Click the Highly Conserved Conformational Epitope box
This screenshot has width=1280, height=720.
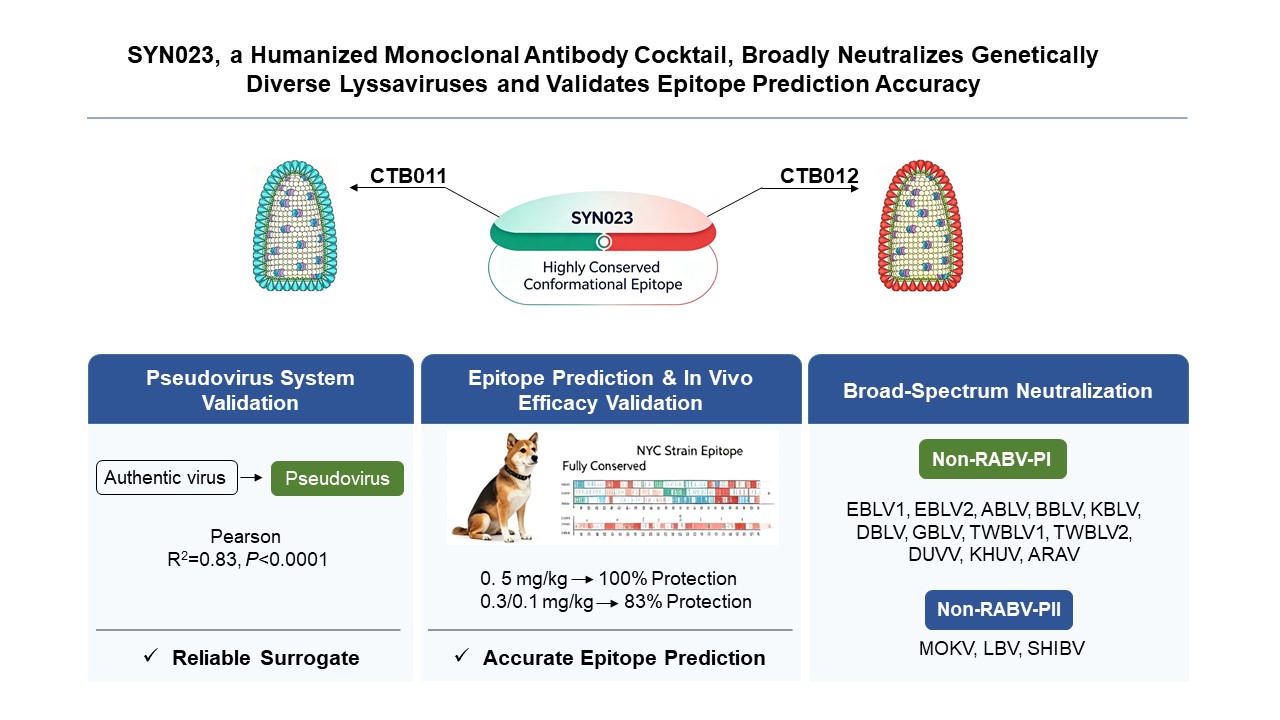tap(603, 275)
